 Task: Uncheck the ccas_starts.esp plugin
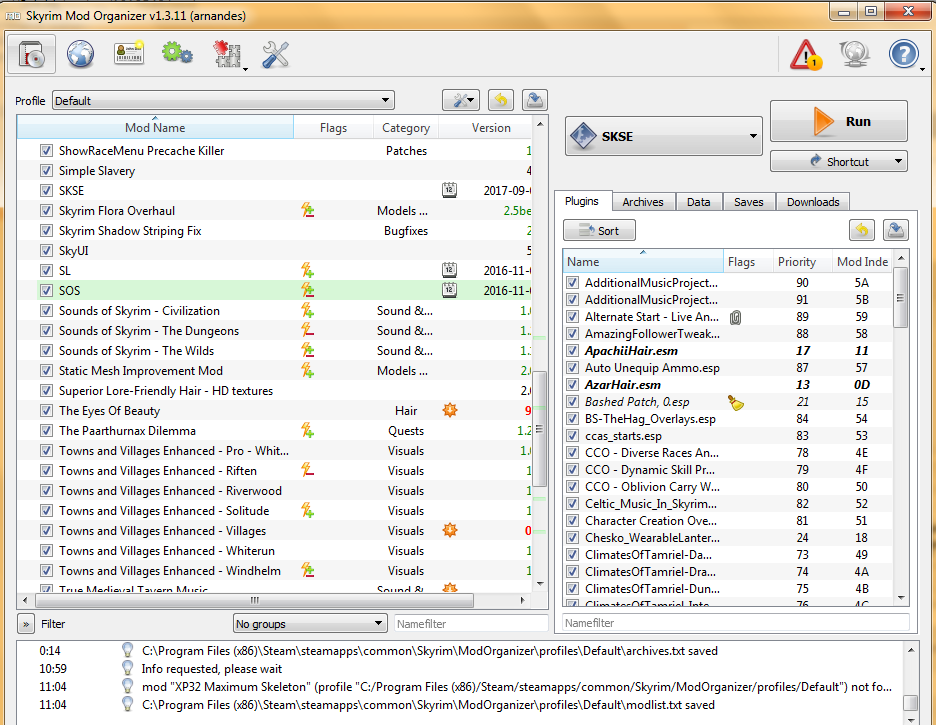(x=572, y=436)
